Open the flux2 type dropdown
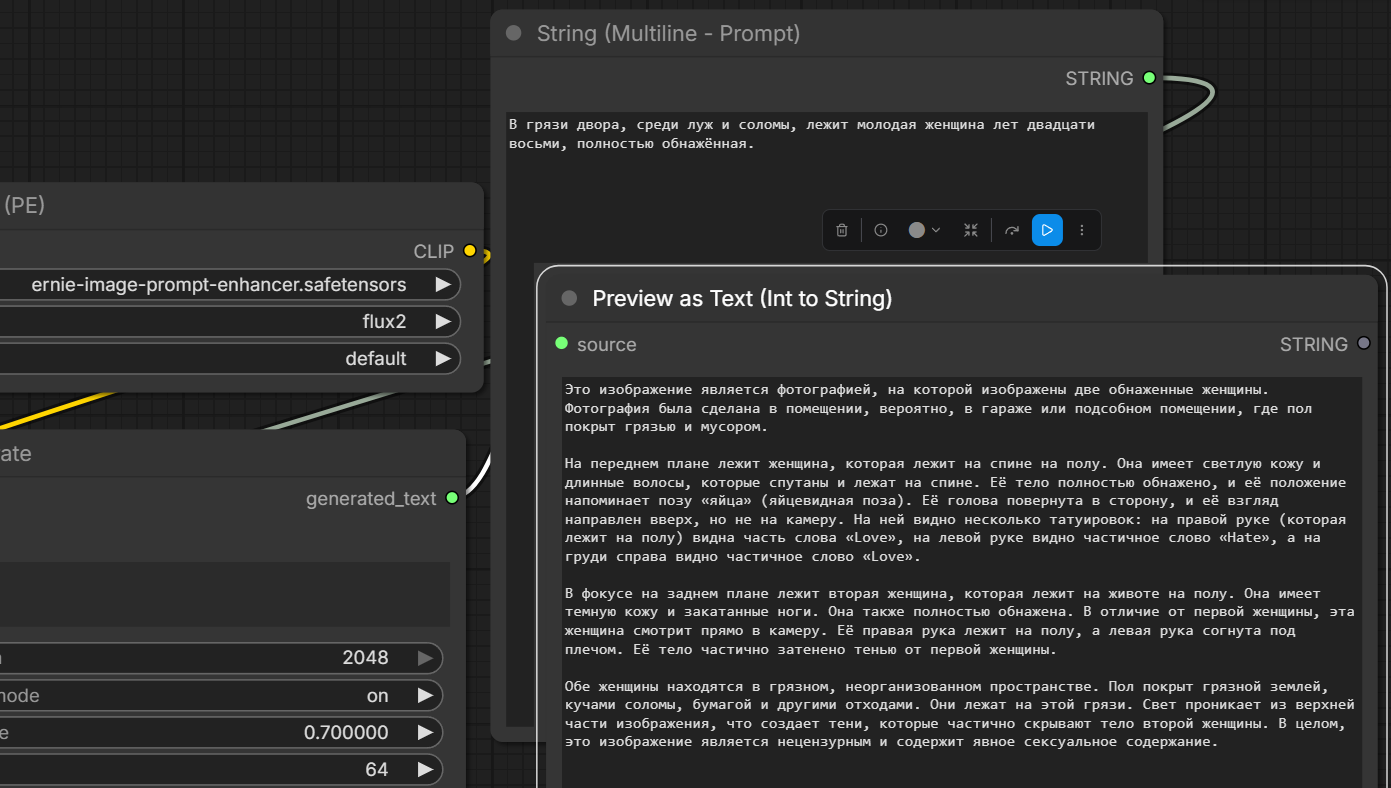 click(230, 322)
